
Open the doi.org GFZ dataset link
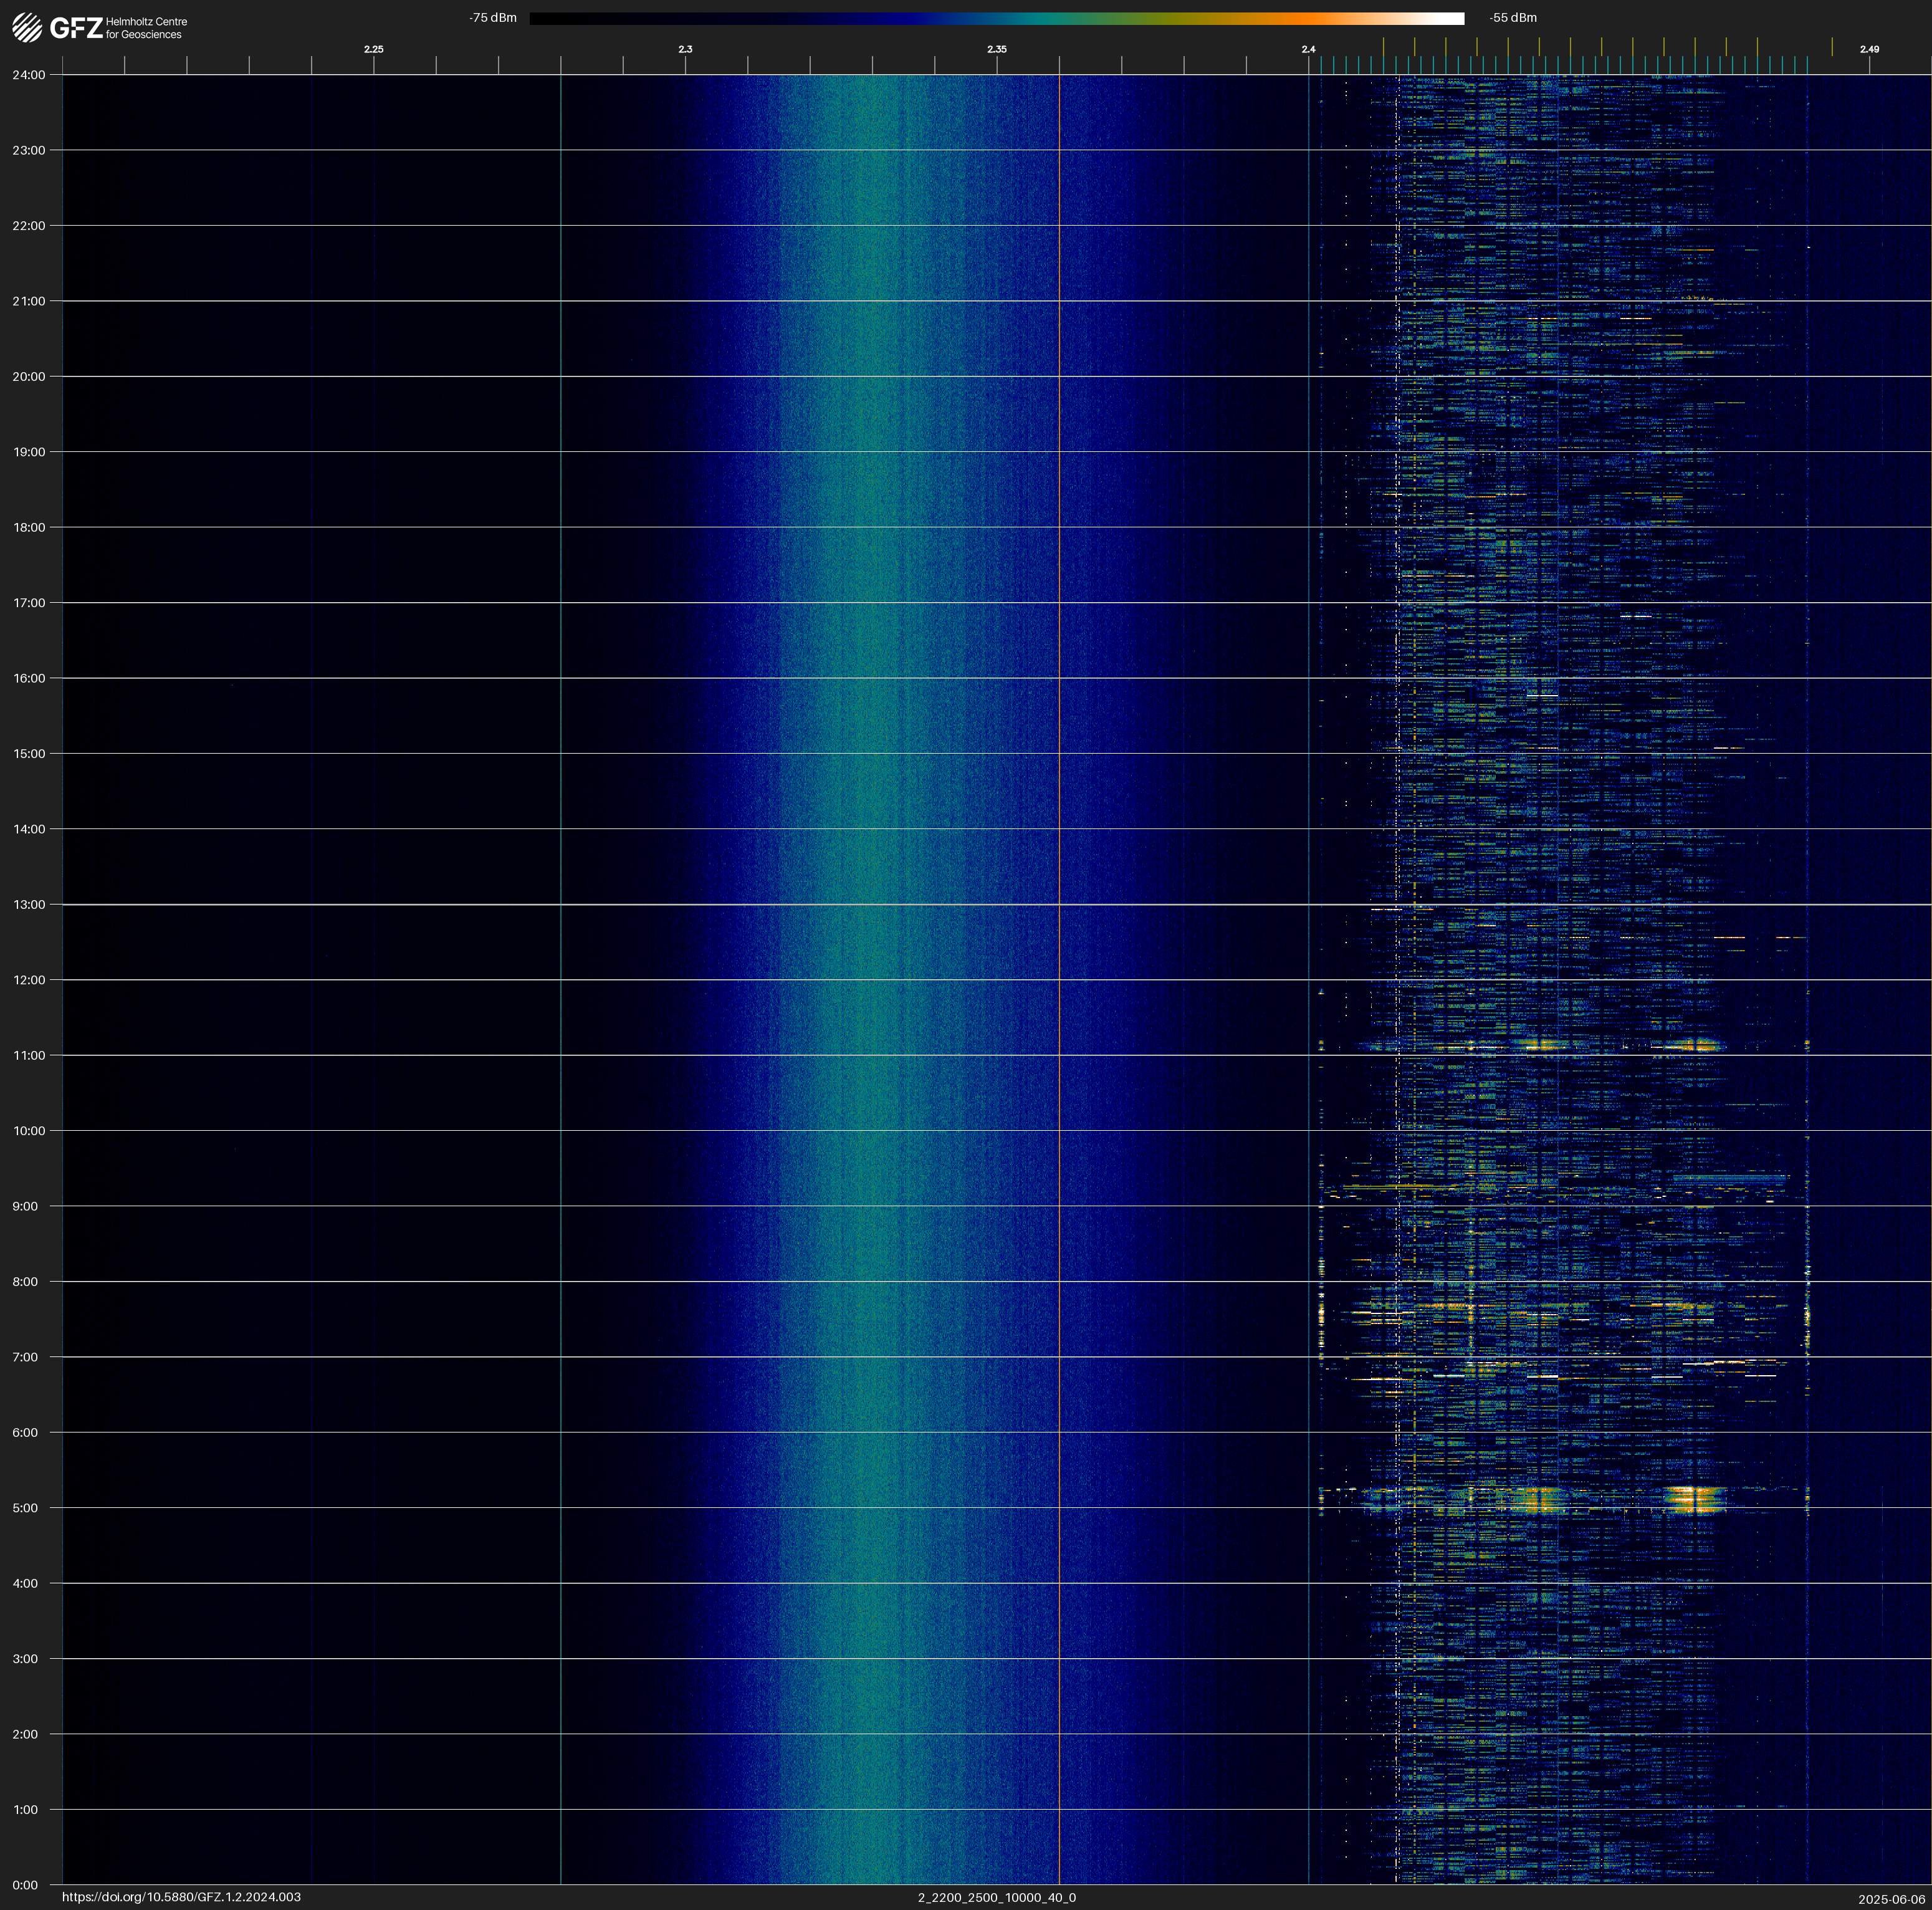pos(181,1897)
